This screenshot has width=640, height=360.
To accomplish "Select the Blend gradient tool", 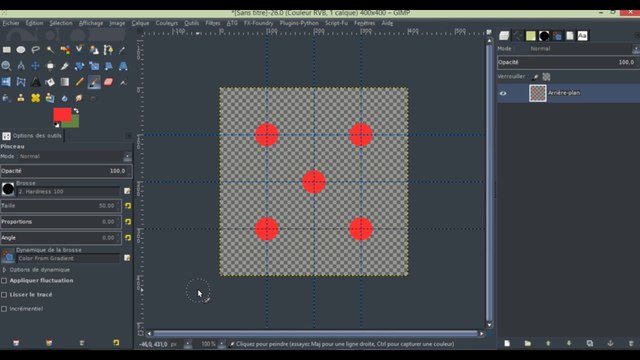I will tap(65, 82).
